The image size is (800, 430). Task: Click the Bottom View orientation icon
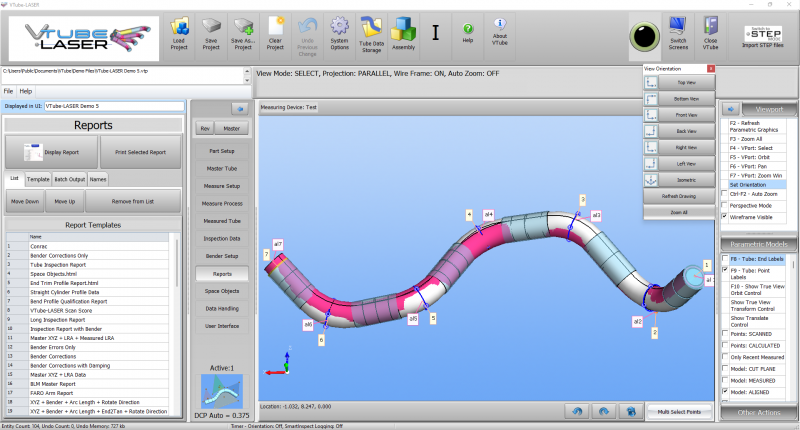(x=651, y=98)
